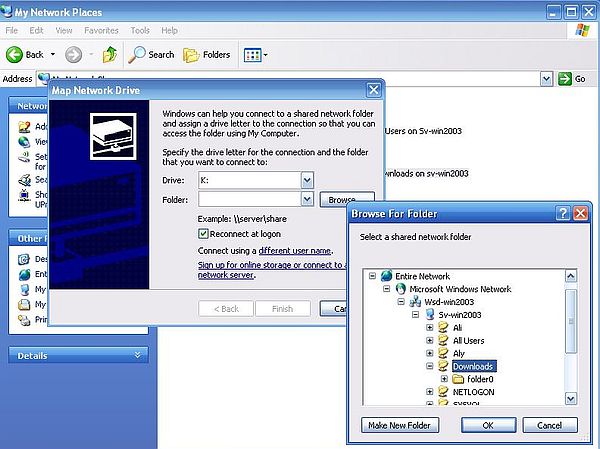This screenshot has height=449, width=600.
Task: Toggle Reconnect at logon checkbox
Action: (204, 233)
